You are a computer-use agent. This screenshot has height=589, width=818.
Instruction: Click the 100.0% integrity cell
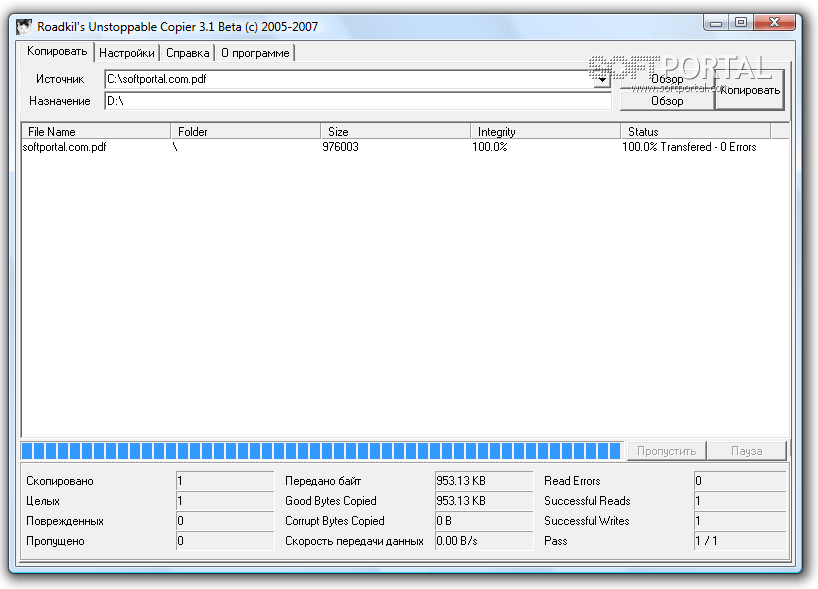pyautogui.click(x=490, y=147)
